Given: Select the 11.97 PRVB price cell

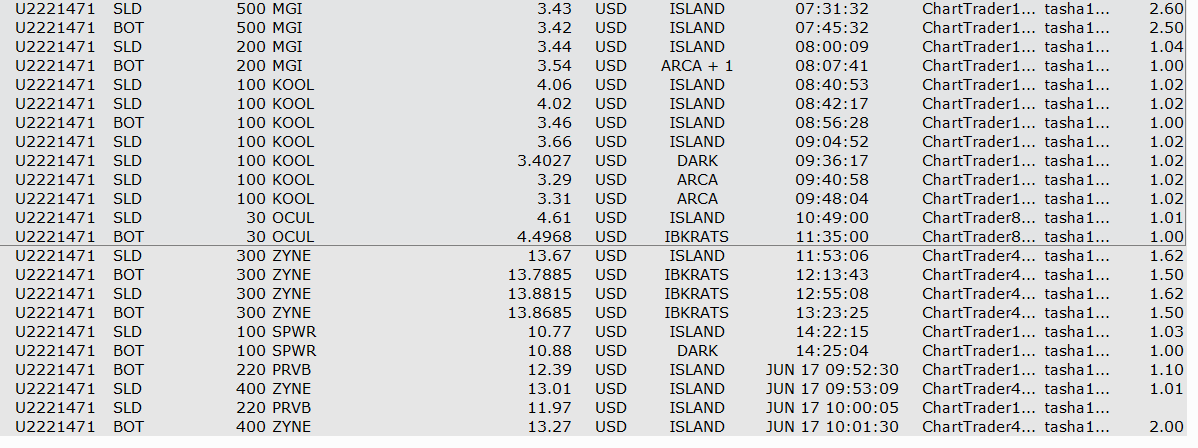Looking at the screenshot, I should tap(551, 408).
